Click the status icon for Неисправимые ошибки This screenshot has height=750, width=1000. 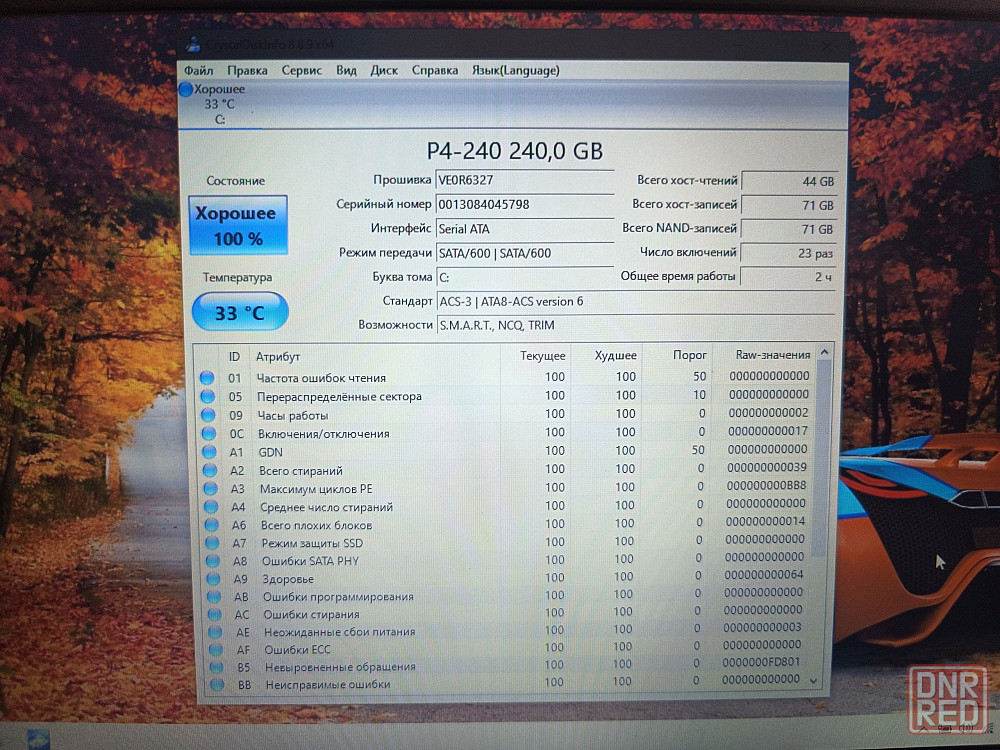(215, 685)
